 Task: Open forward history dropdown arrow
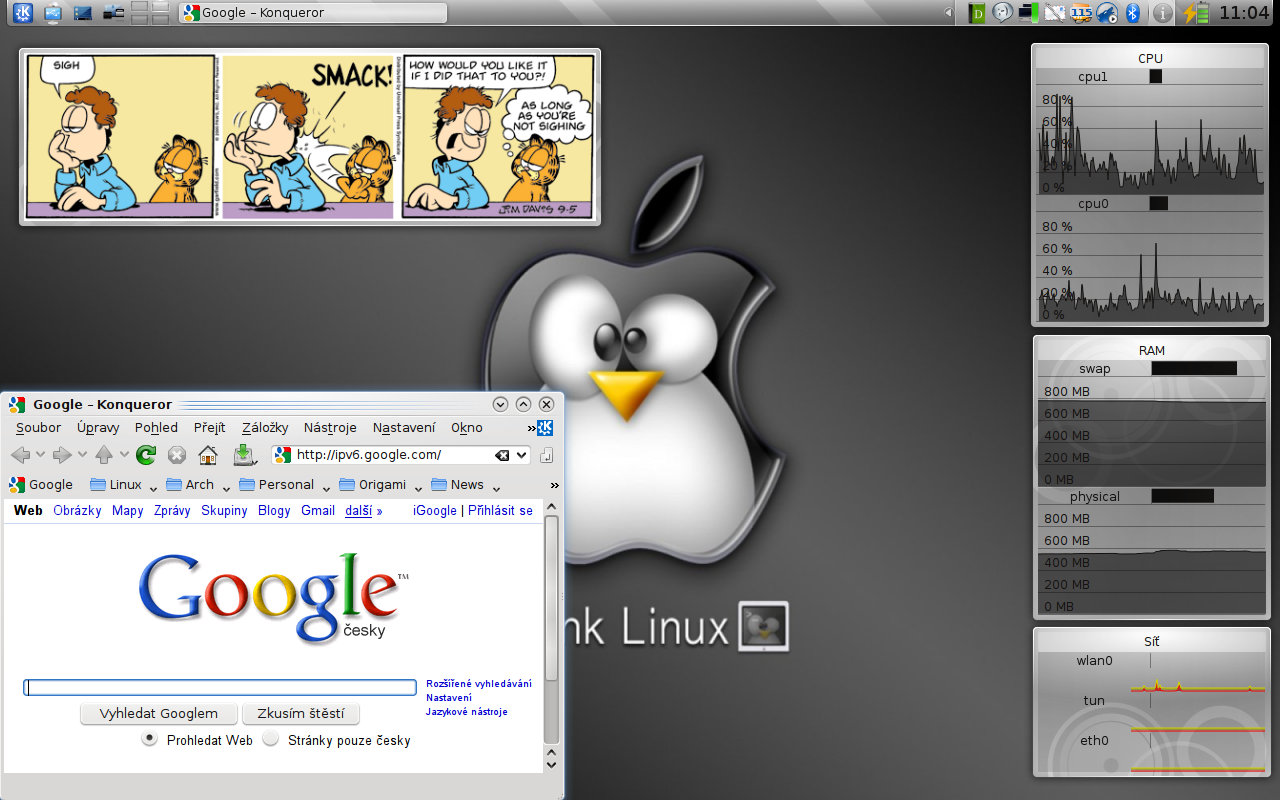(82, 455)
